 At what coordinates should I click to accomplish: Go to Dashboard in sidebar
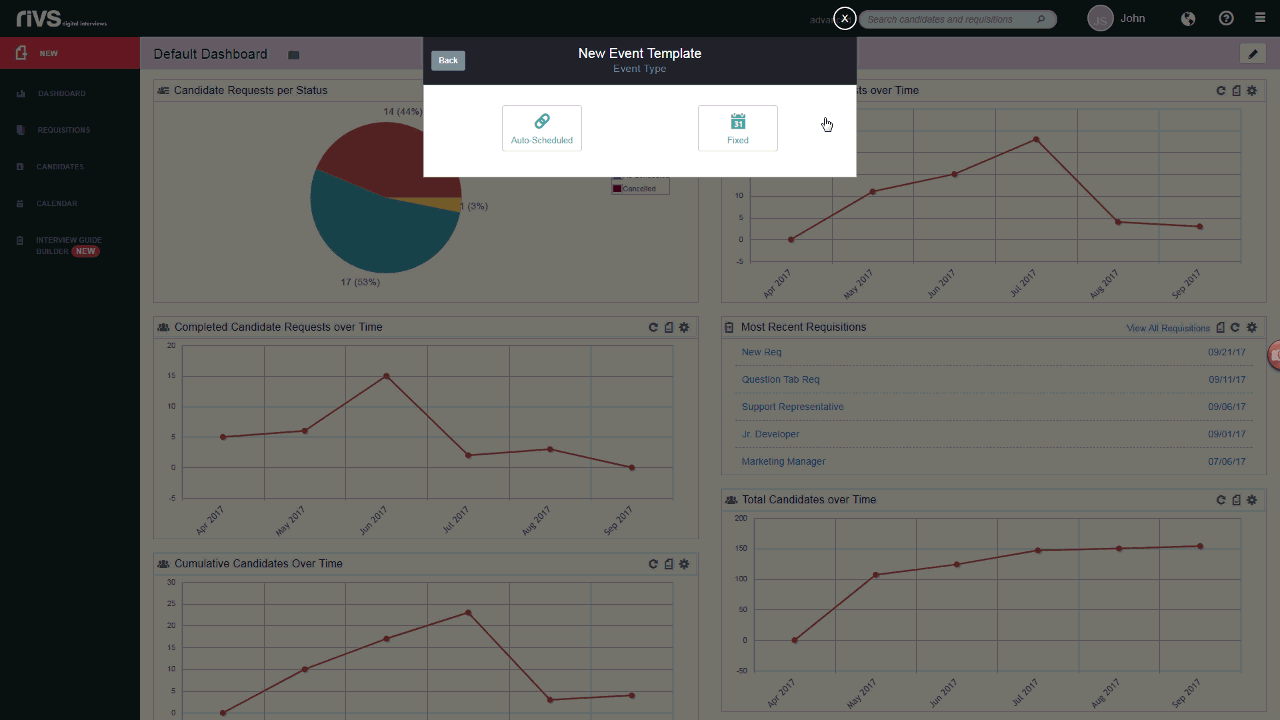point(62,93)
